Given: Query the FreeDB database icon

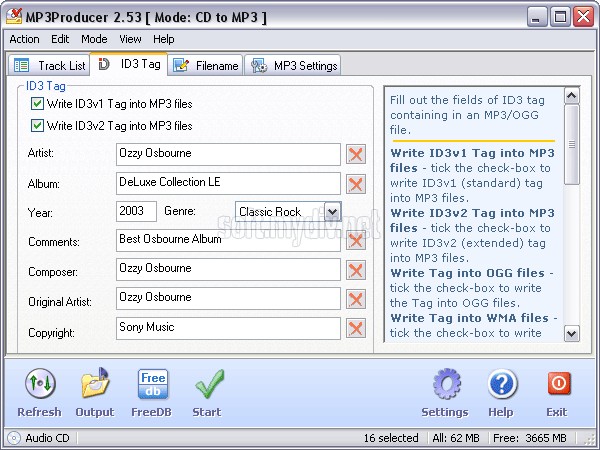Looking at the screenshot, I should coord(152,384).
